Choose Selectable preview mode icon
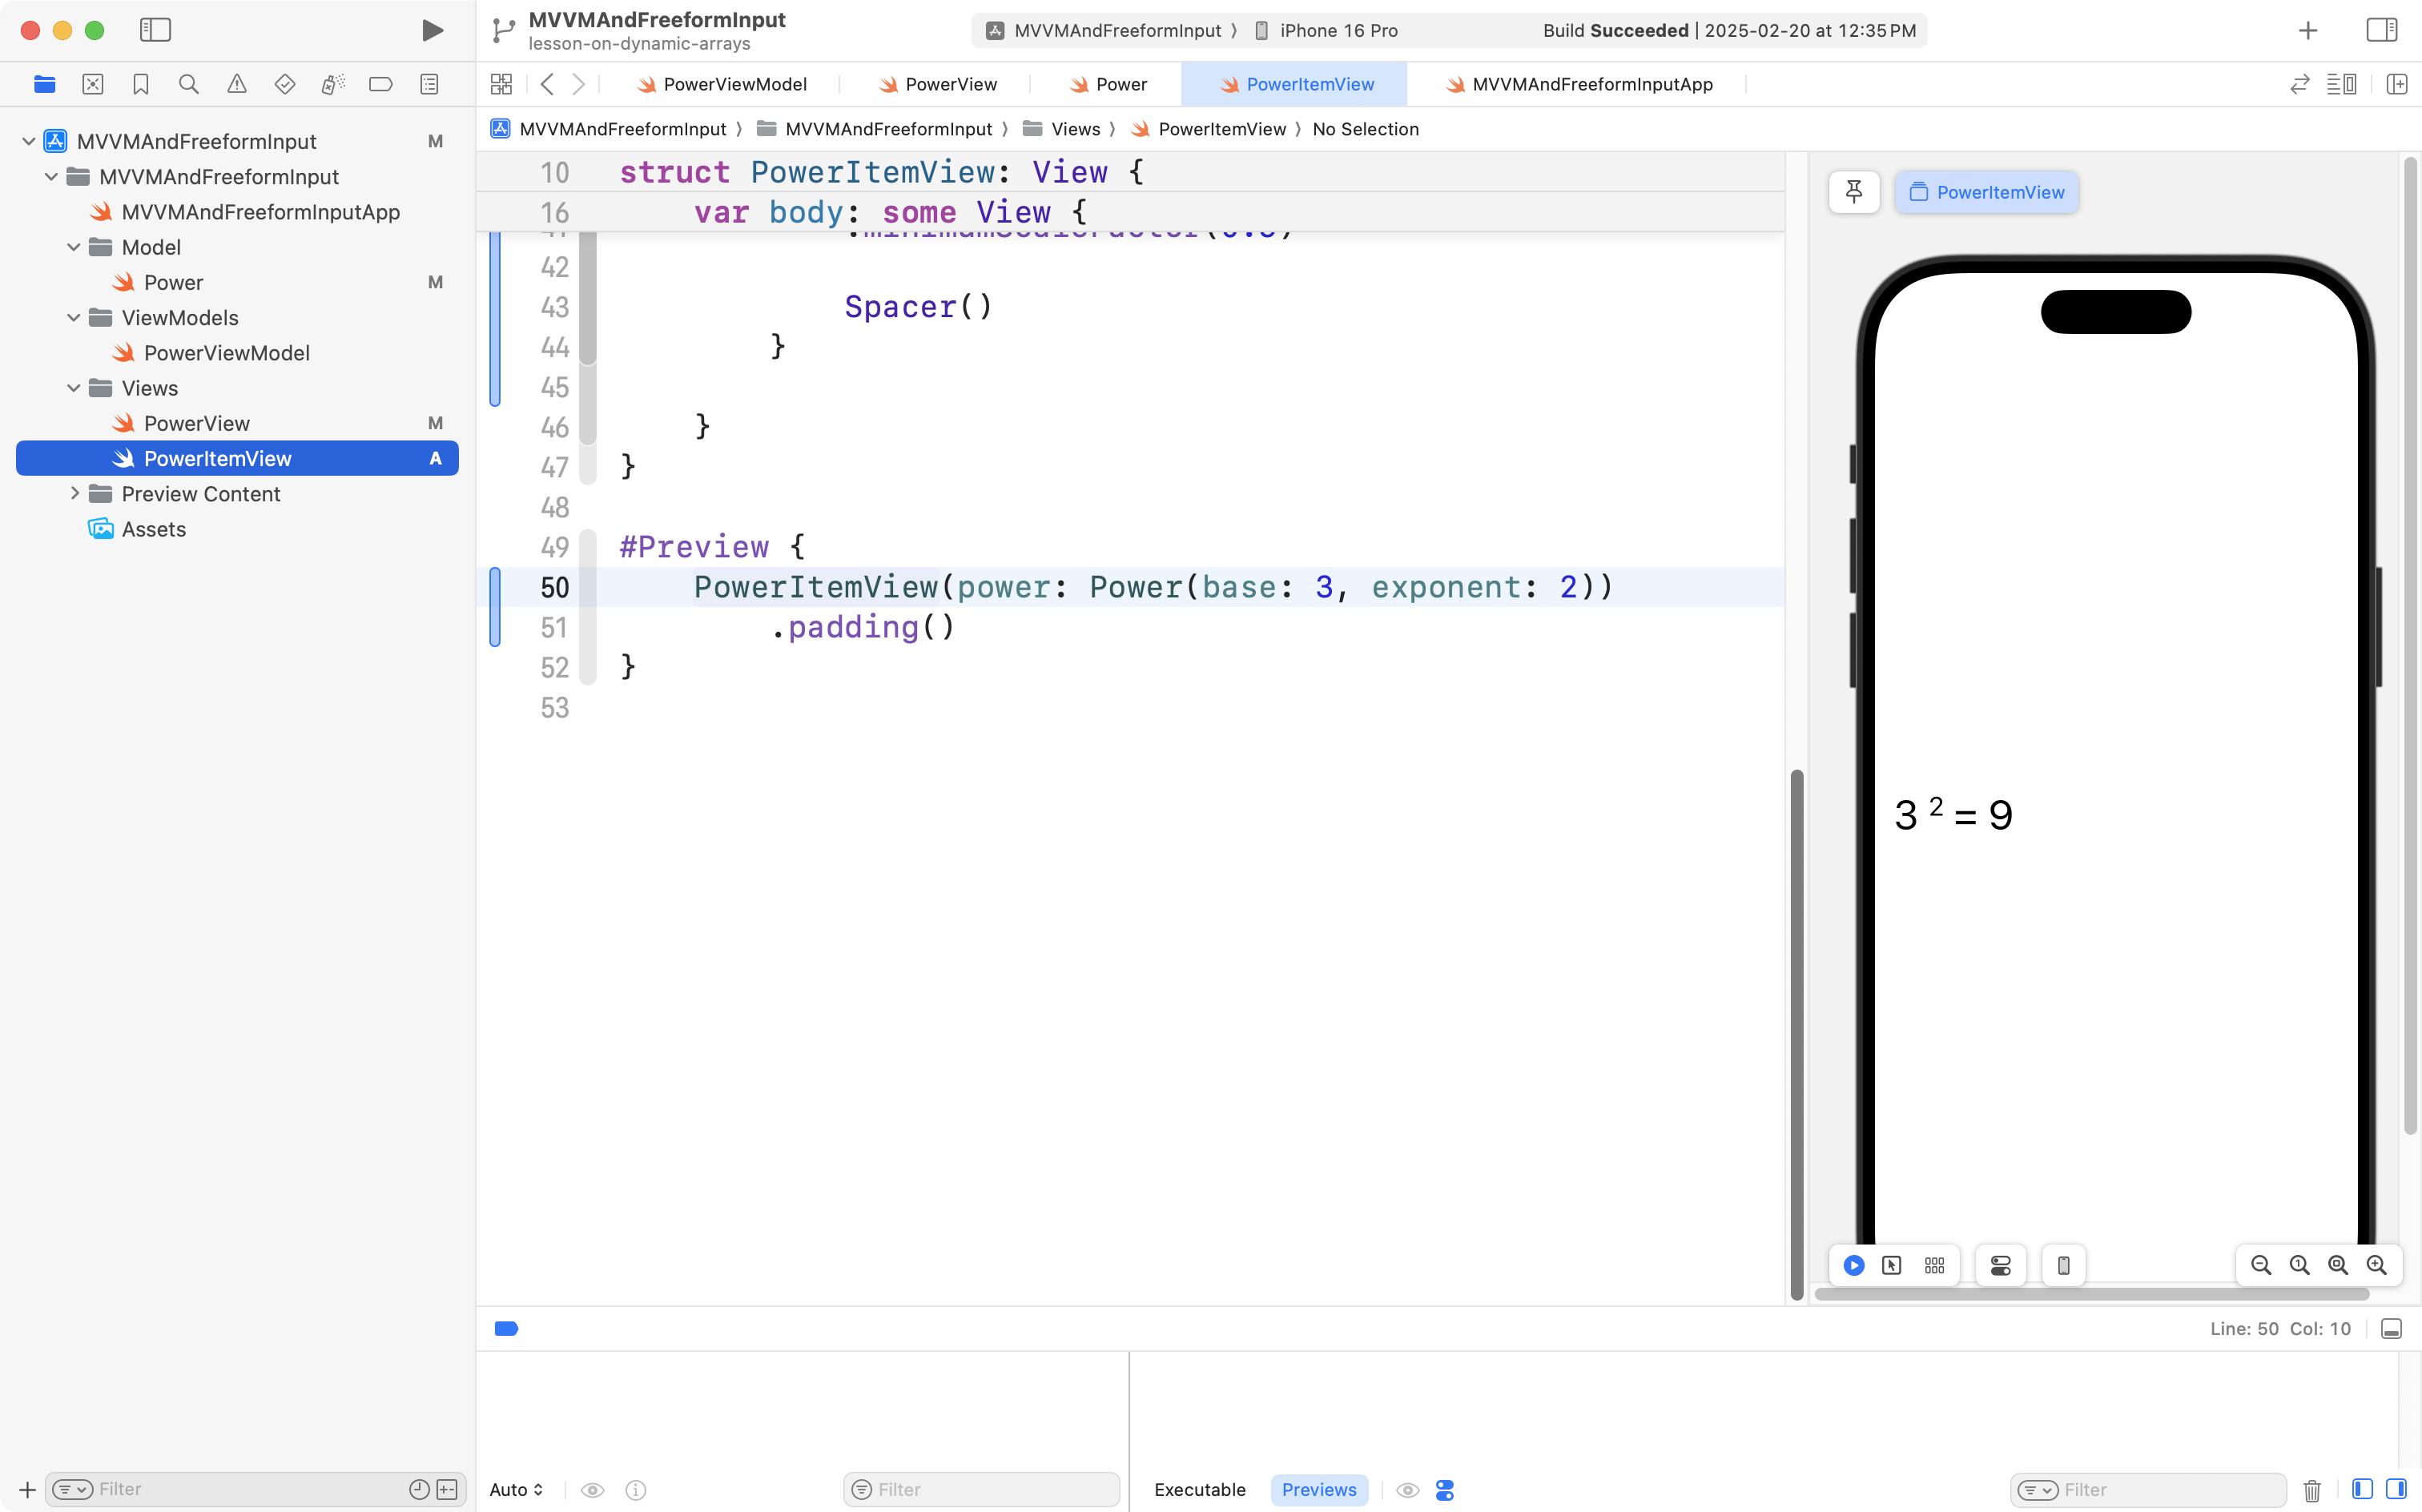 pos(1891,1265)
